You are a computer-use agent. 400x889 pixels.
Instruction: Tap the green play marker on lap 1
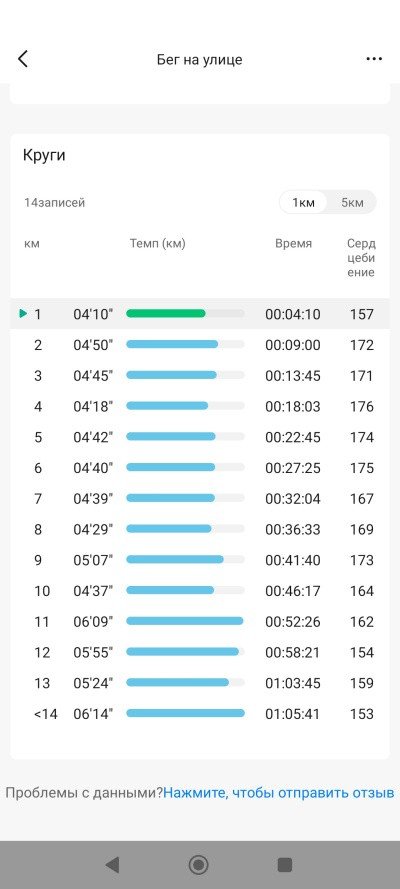[x=23, y=313]
